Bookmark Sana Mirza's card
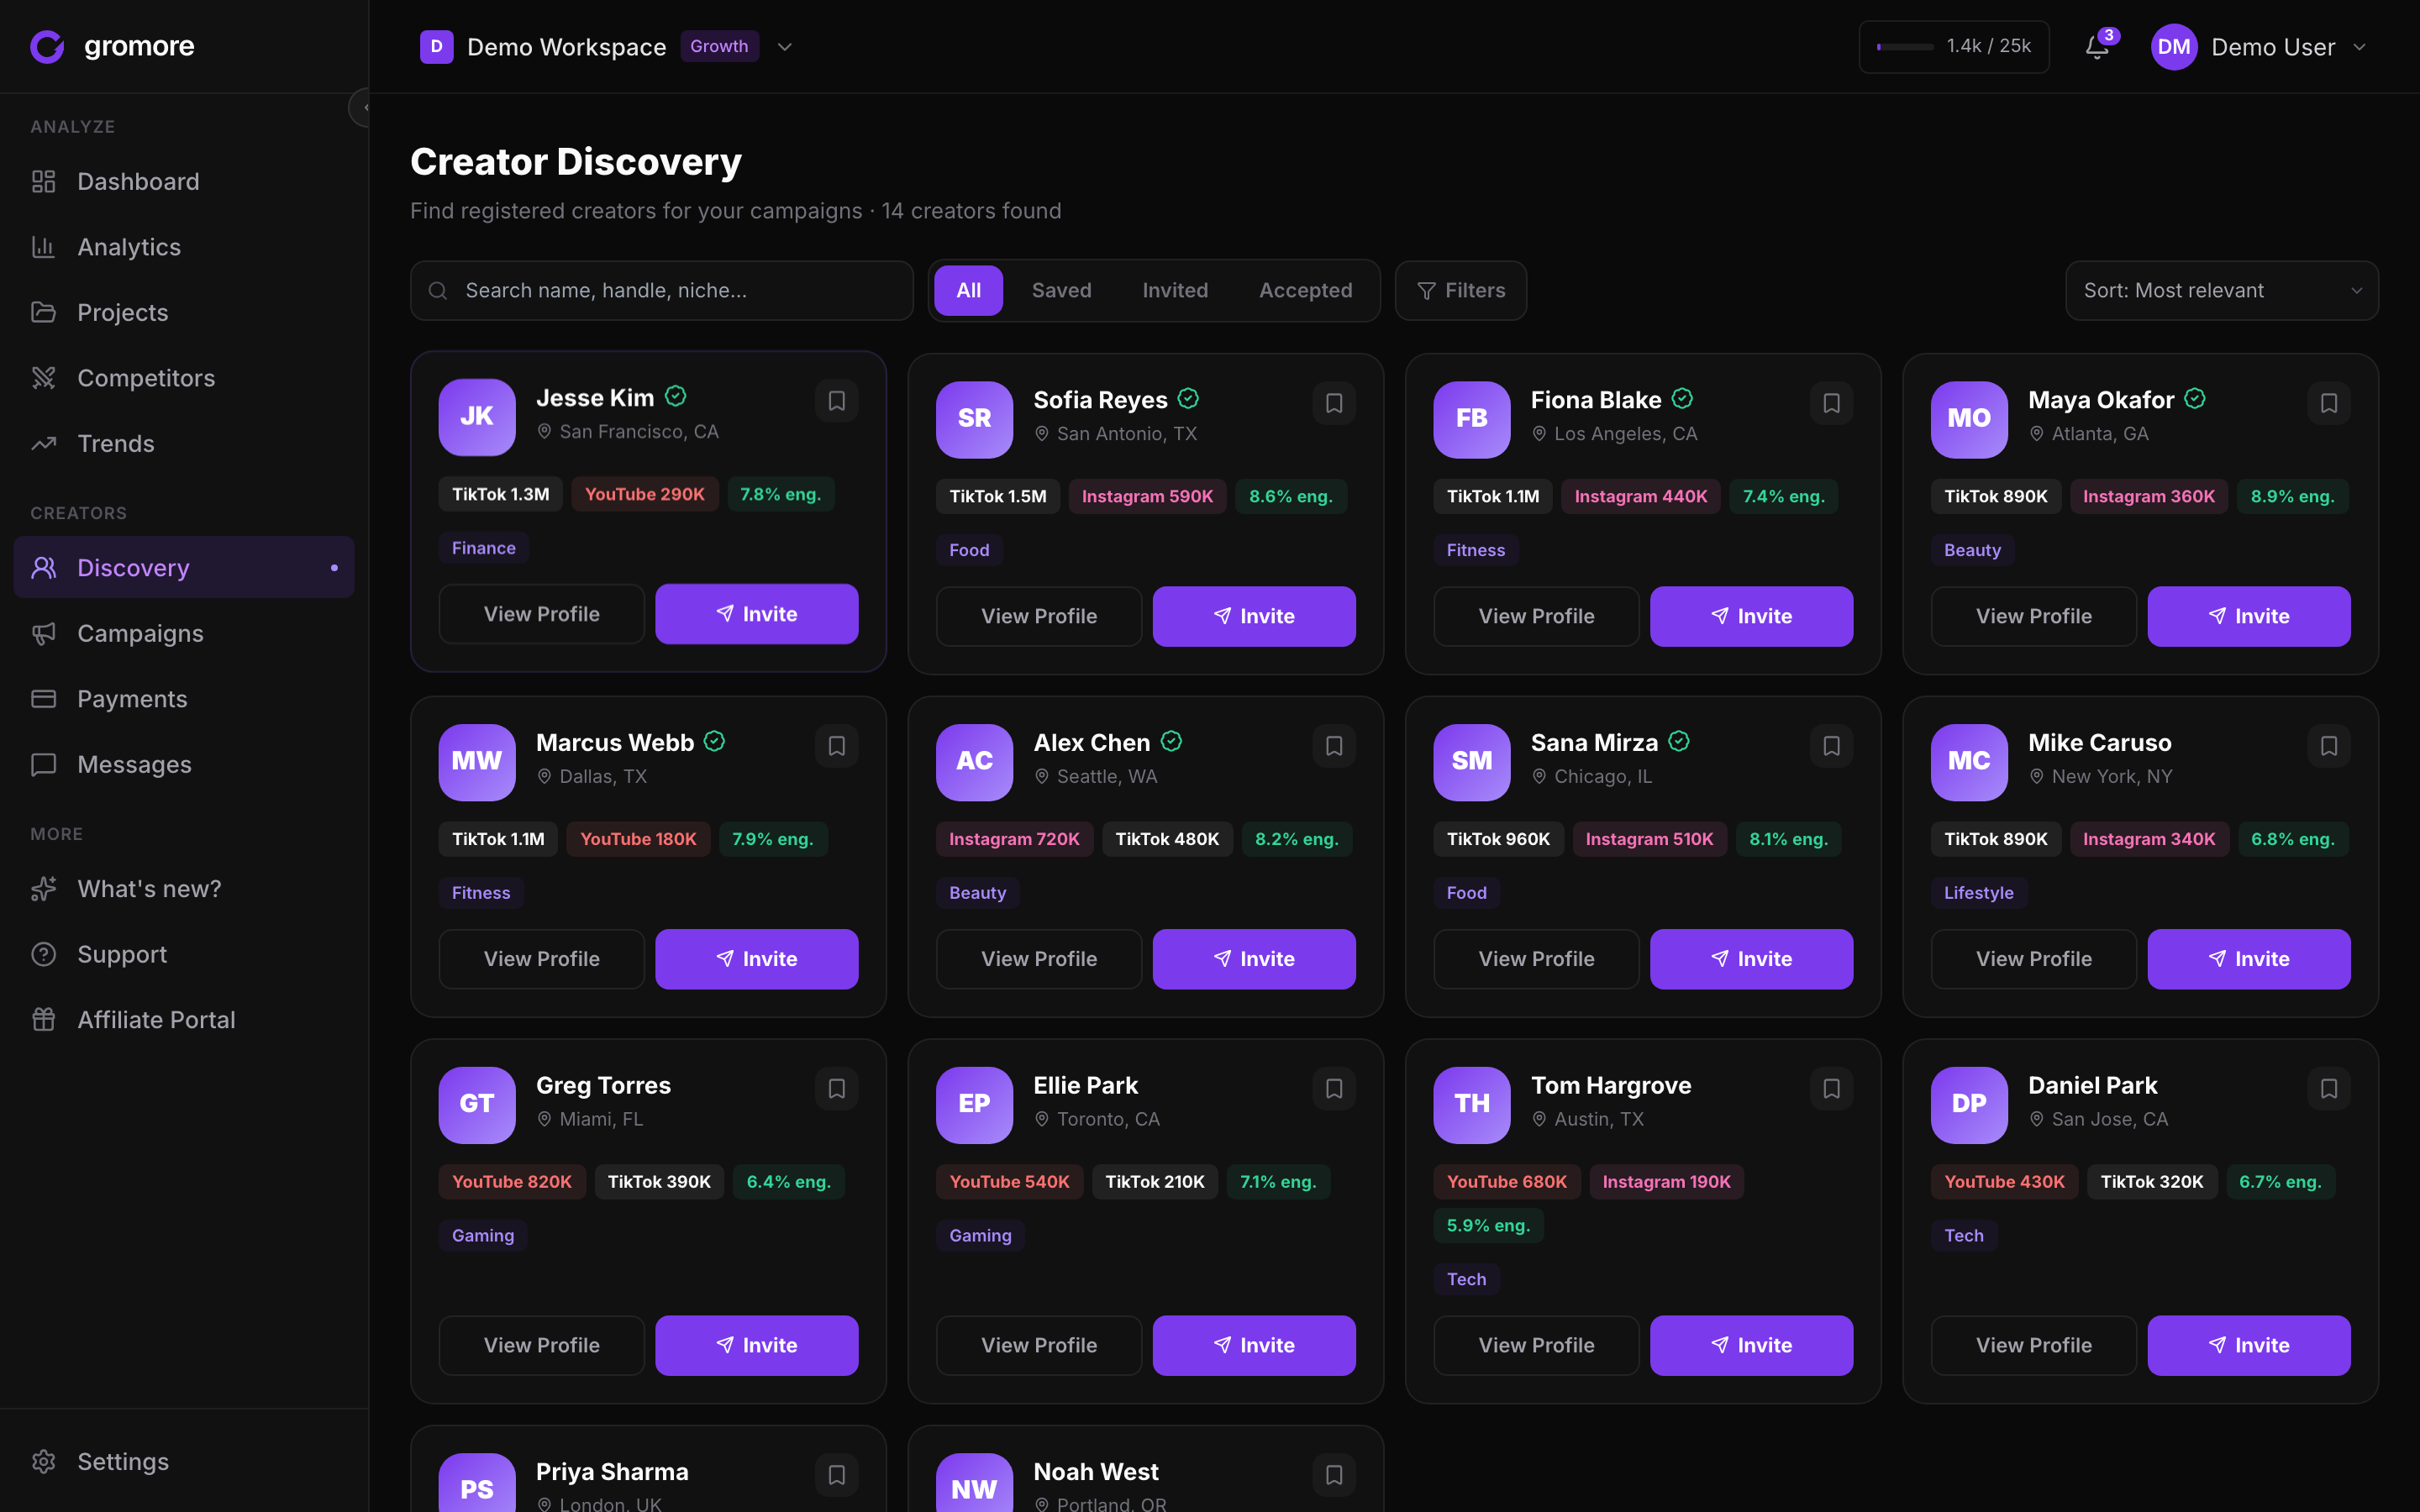Screen dimensions: 2420x1512 (x=1831, y=746)
